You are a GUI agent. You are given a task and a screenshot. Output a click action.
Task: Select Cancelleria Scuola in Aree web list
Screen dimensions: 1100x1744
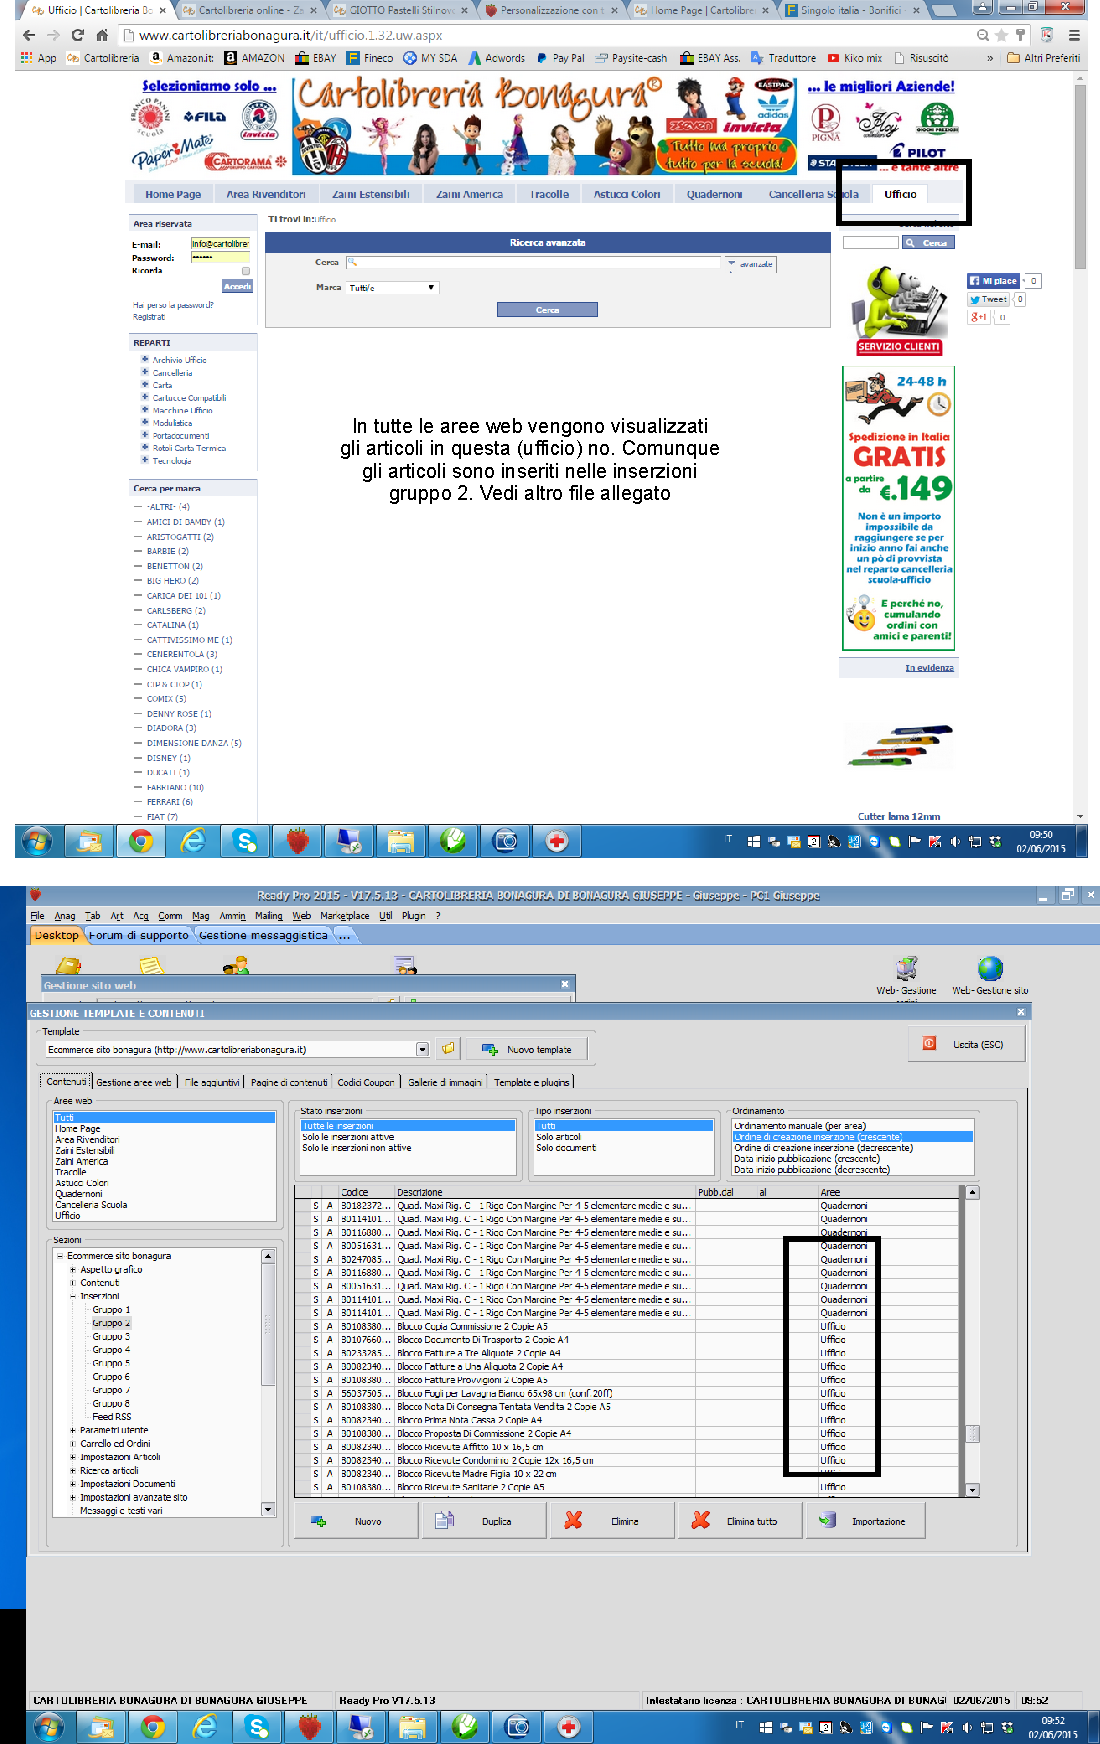(91, 1205)
